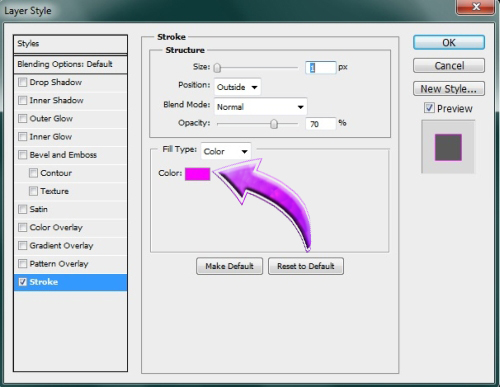
Task: Click the Opacity slider handle
Action: tap(274, 124)
